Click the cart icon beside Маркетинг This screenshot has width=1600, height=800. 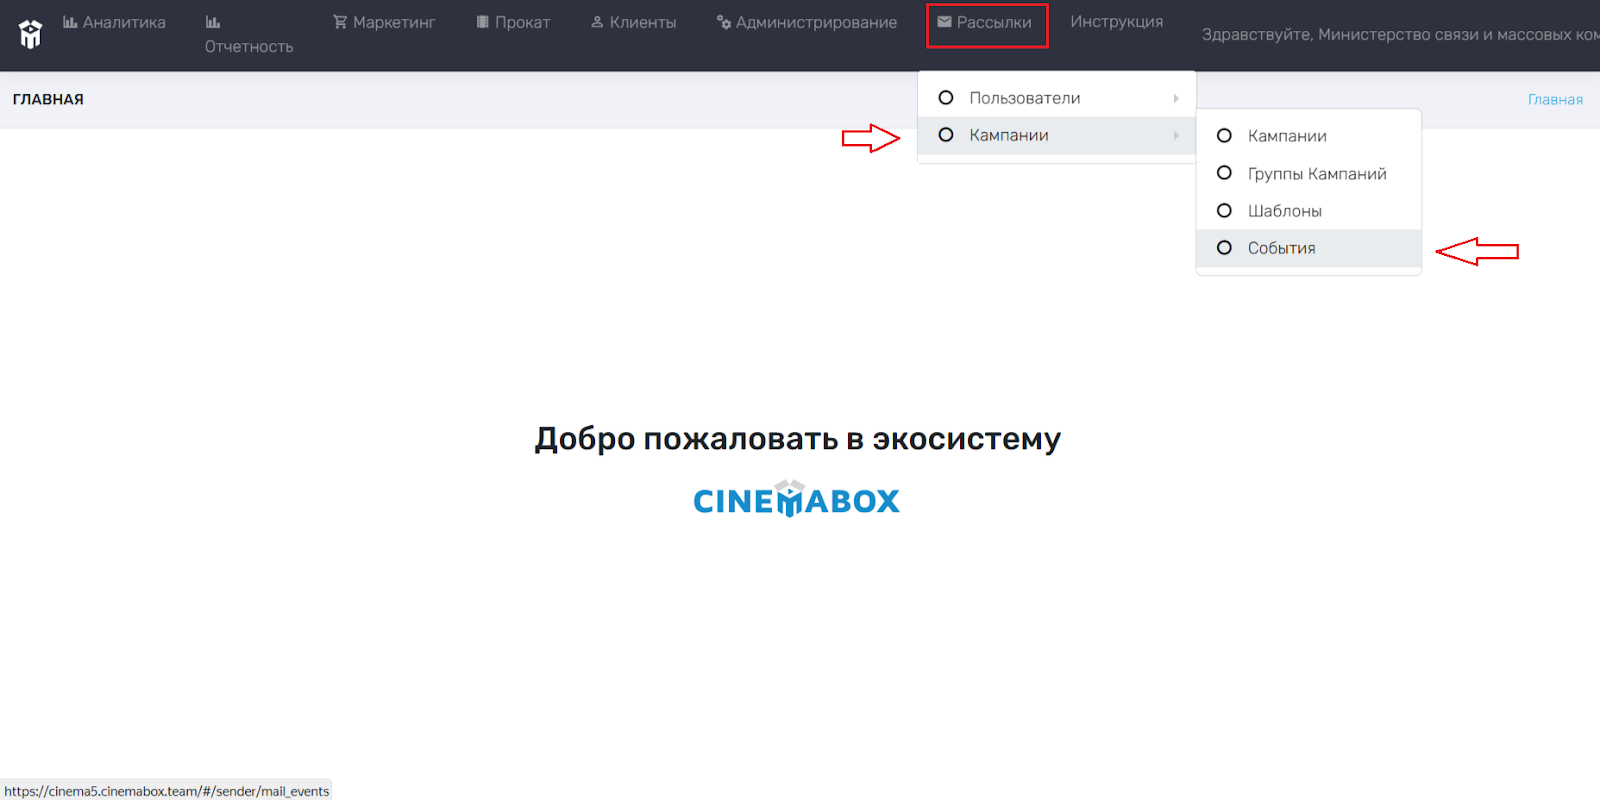(340, 22)
